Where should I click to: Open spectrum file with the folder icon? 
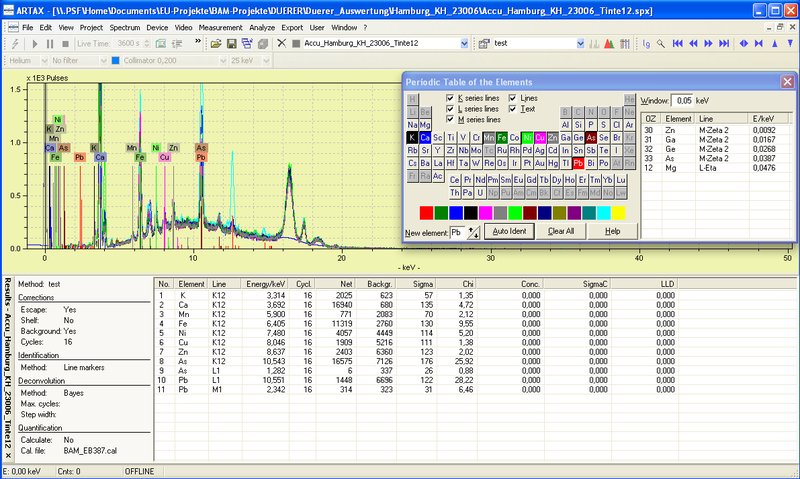pos(216,44)
